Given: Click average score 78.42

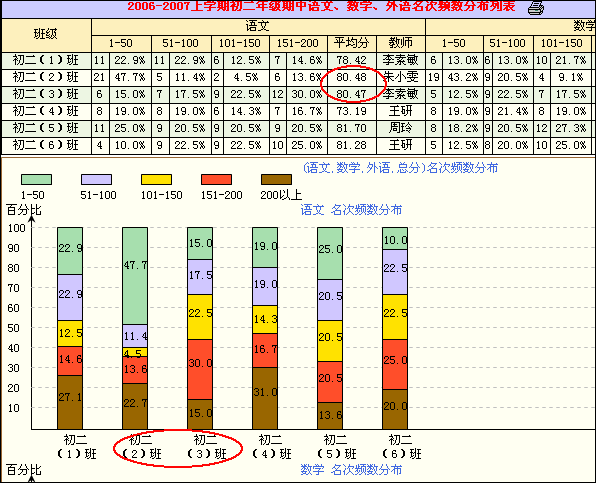Looking at the screenshot, I should (x=352, y=60).
